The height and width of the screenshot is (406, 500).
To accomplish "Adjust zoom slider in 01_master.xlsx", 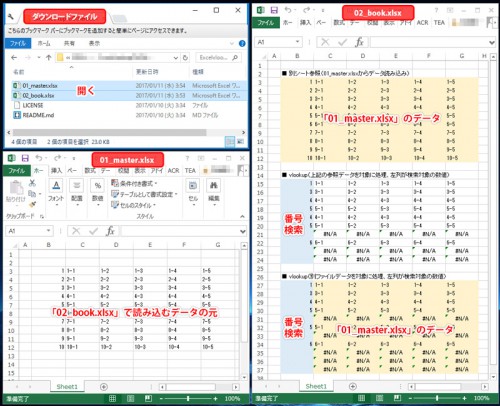I will pyautogui.click(x=188, y=398).
